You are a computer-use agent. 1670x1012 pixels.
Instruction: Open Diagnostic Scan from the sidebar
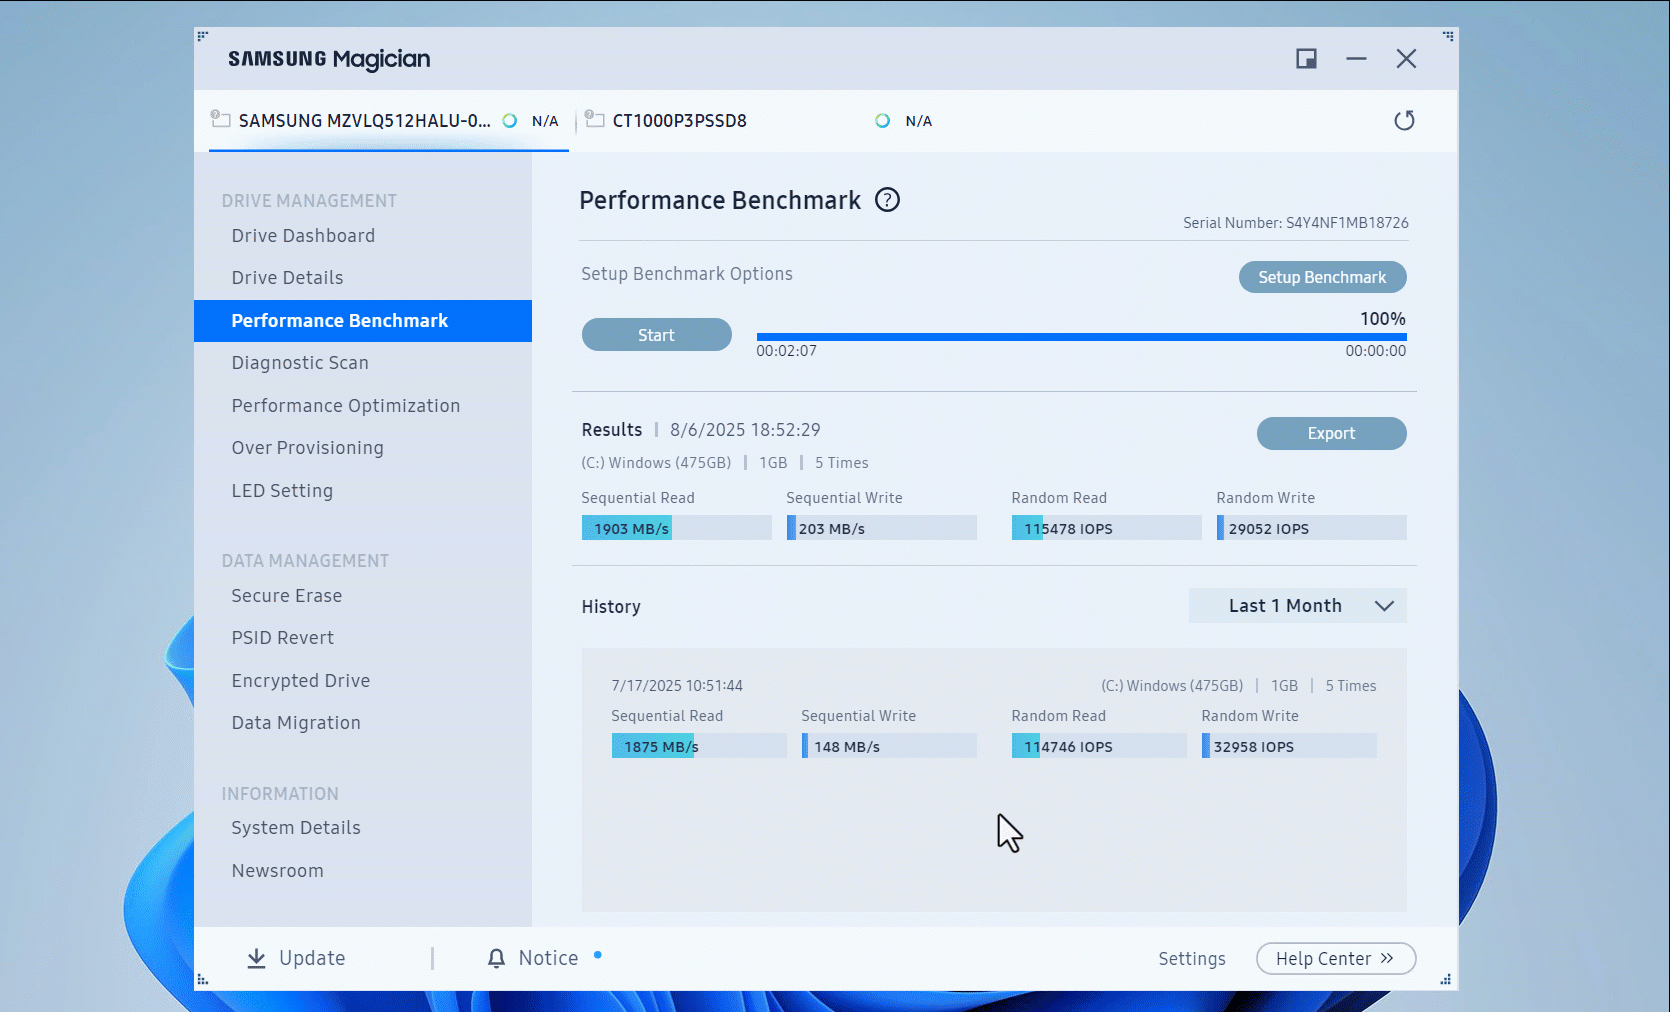pyautogui.click(x=300, y=362)
